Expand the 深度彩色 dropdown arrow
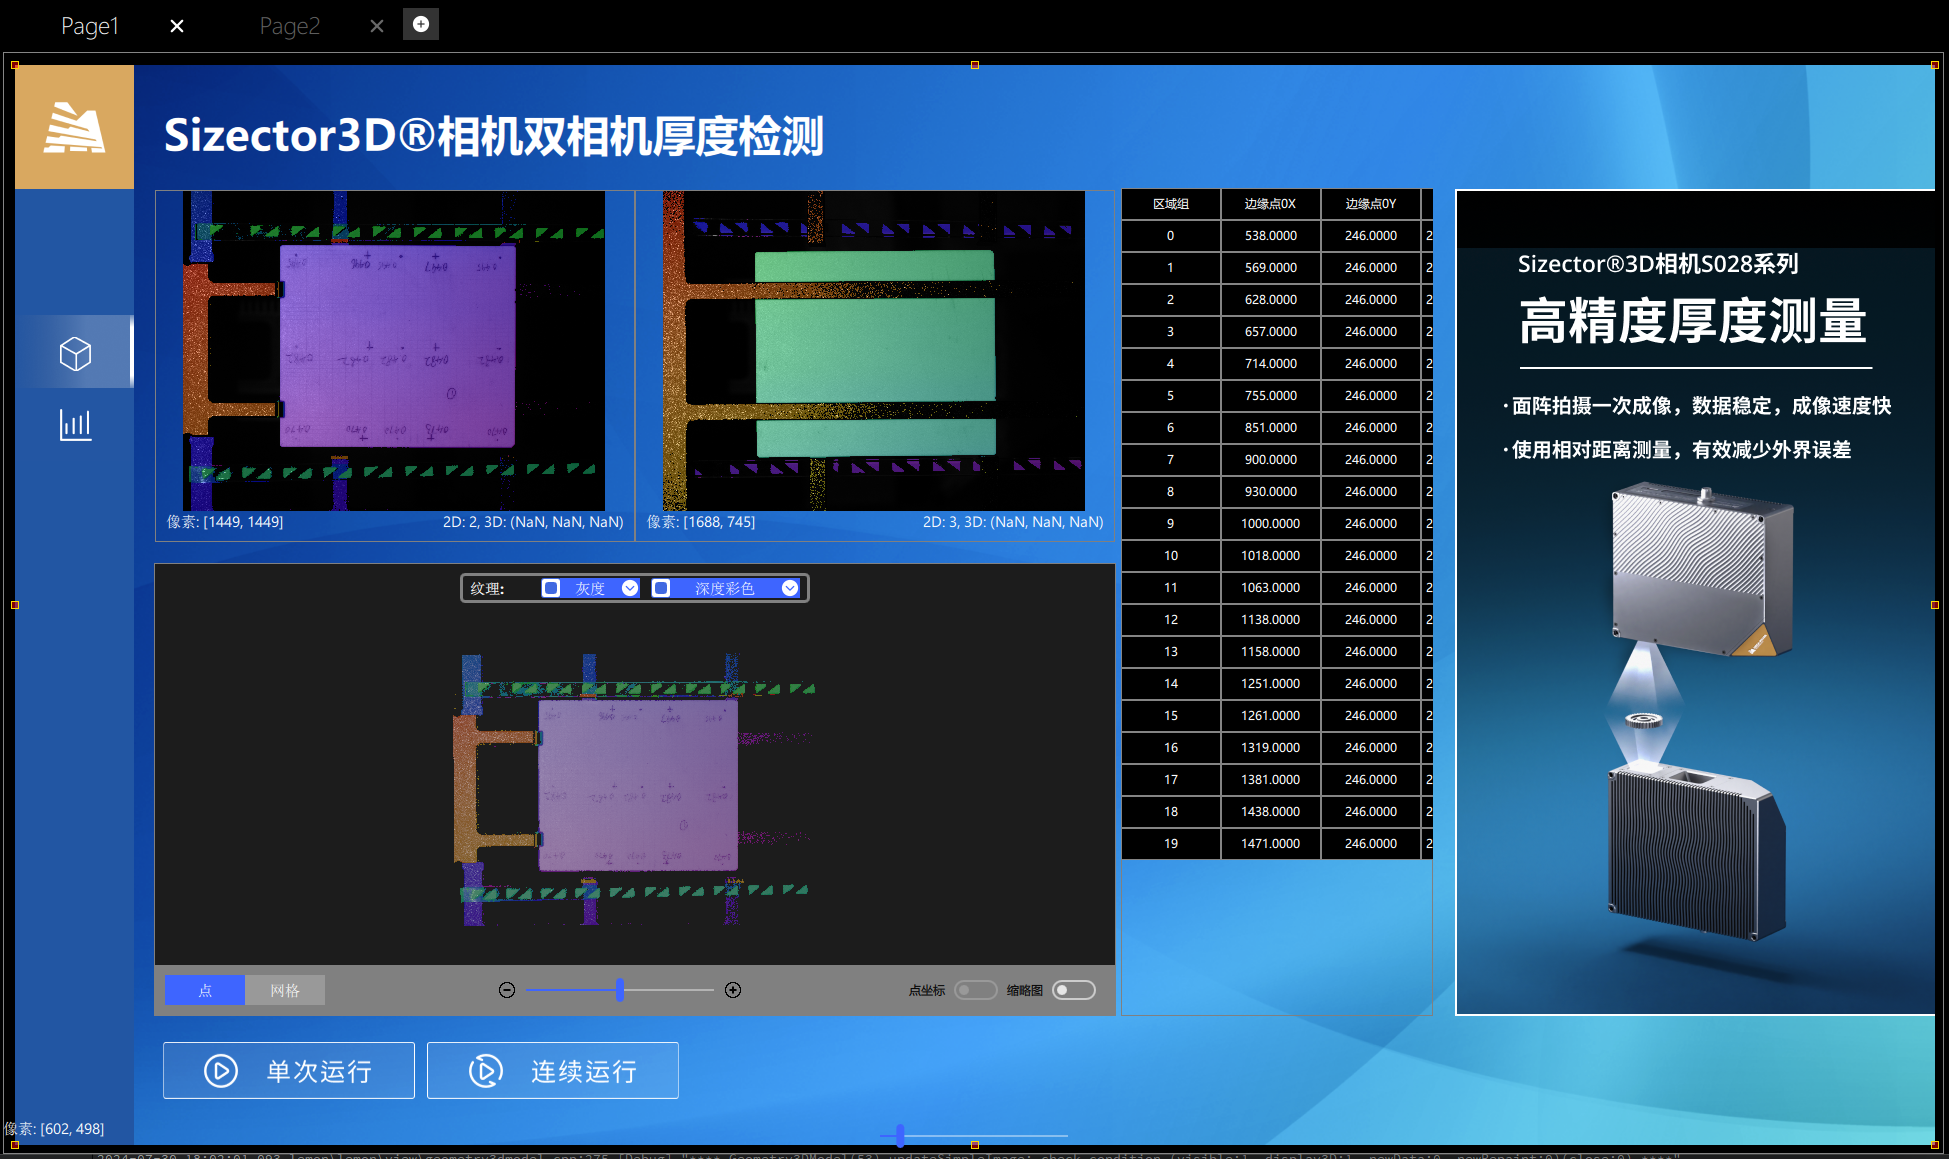The height and width of the screenshot is (1159, 1949). [x=790, y=588]
